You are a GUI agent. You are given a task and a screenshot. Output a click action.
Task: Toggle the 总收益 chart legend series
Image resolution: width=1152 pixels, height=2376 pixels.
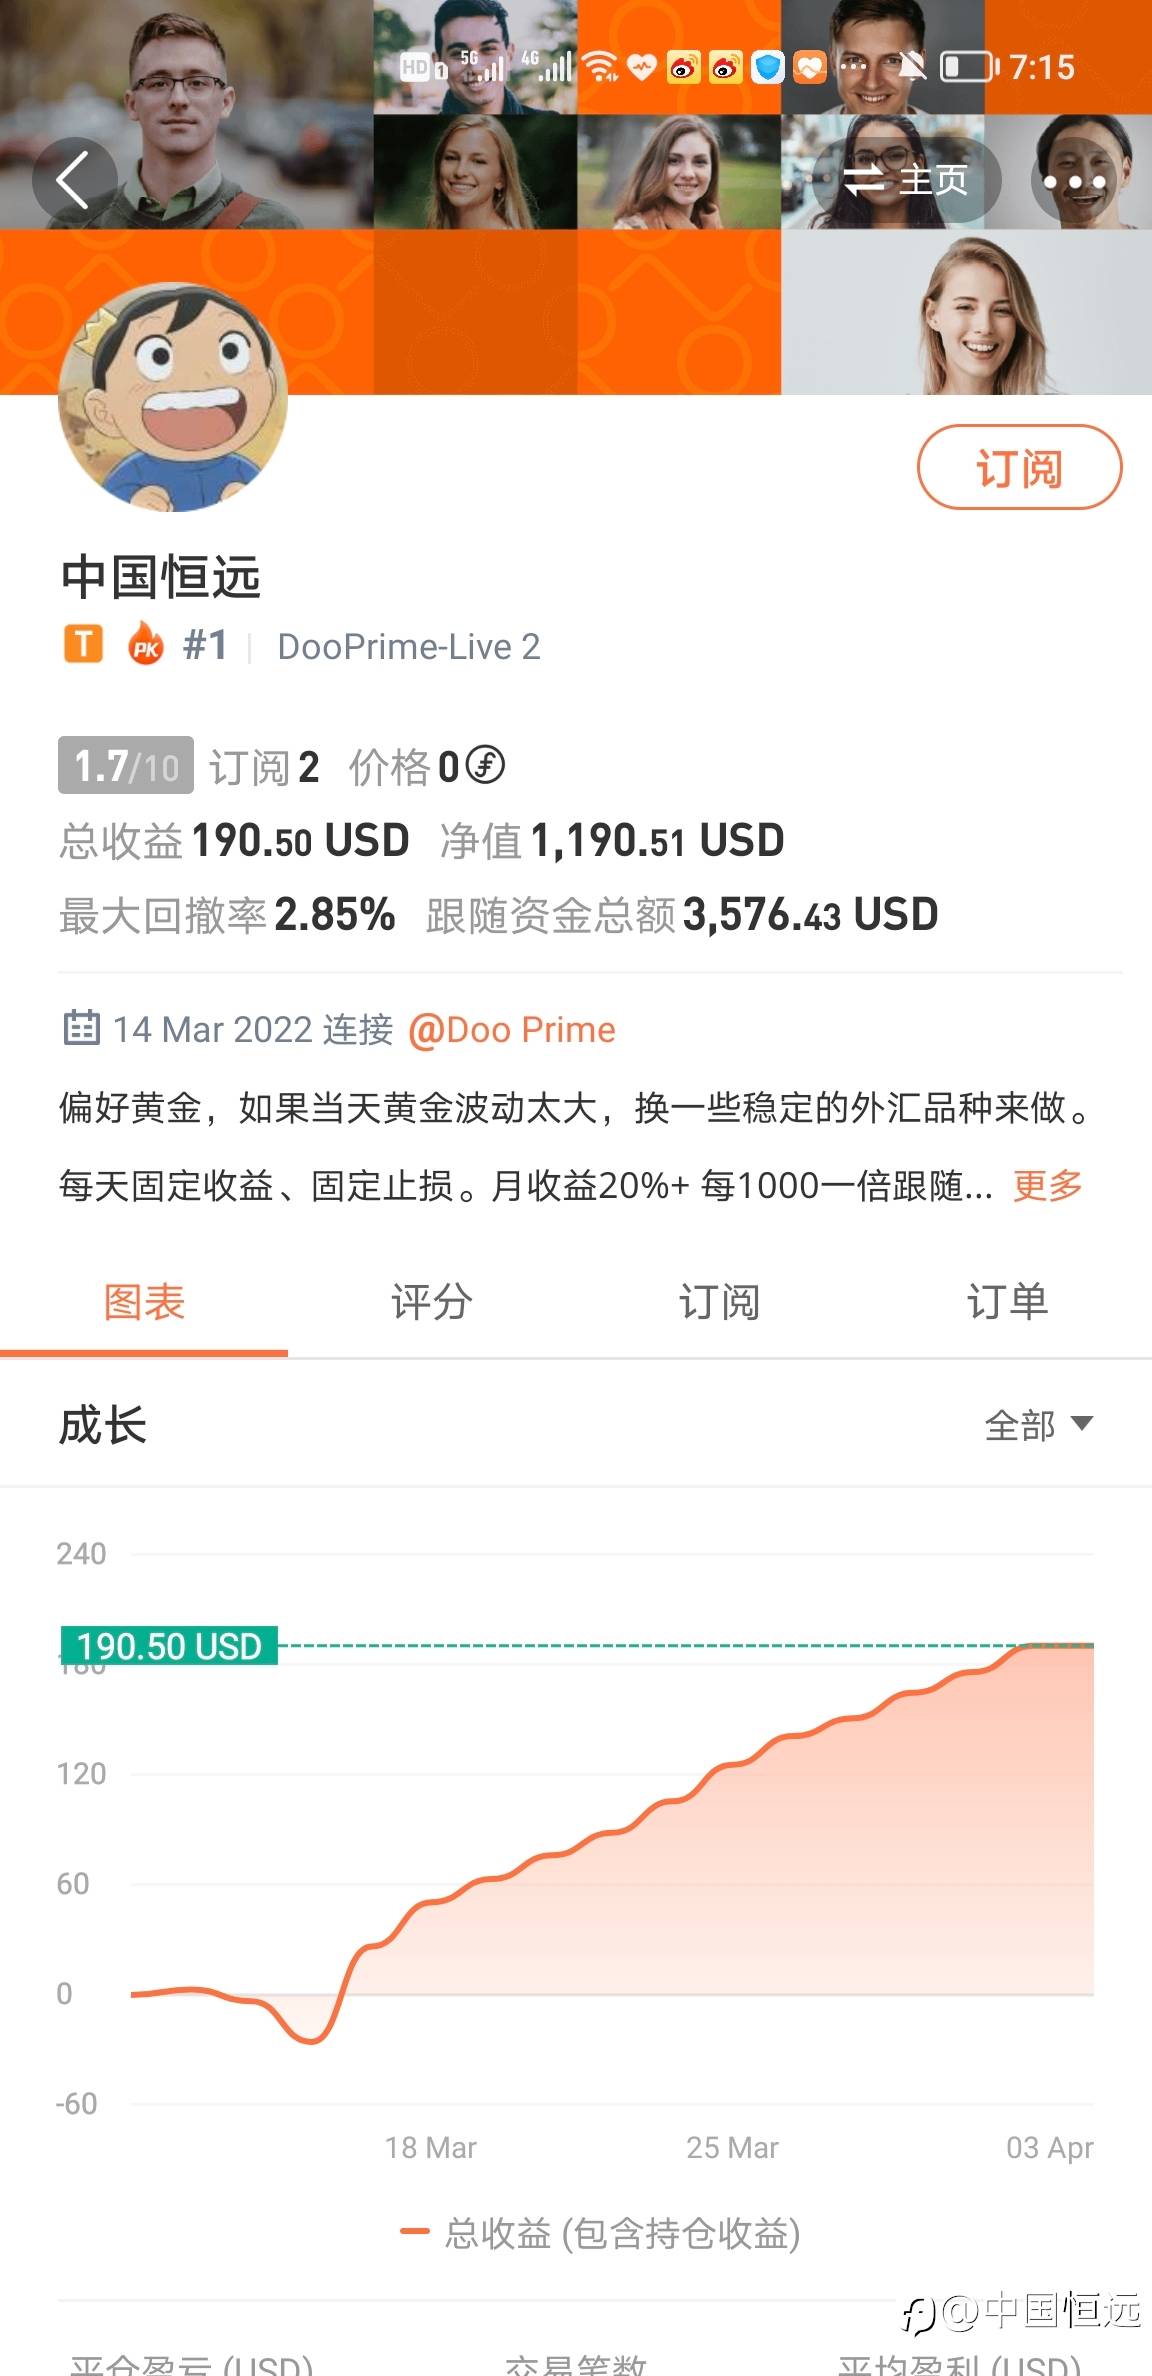pyautogui.click(x=600, y=2233)
